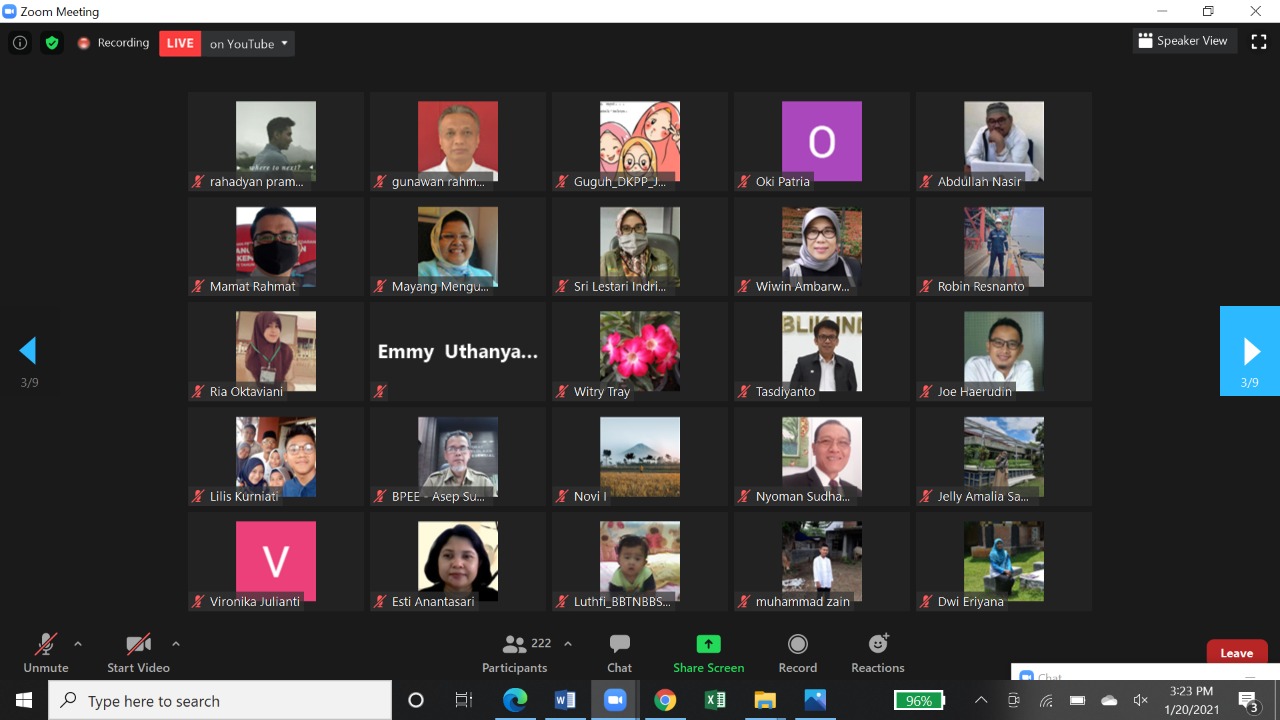This screenshot has width=1280, height=720.
Task: Open the Participants panel
Action: point(514,653)
